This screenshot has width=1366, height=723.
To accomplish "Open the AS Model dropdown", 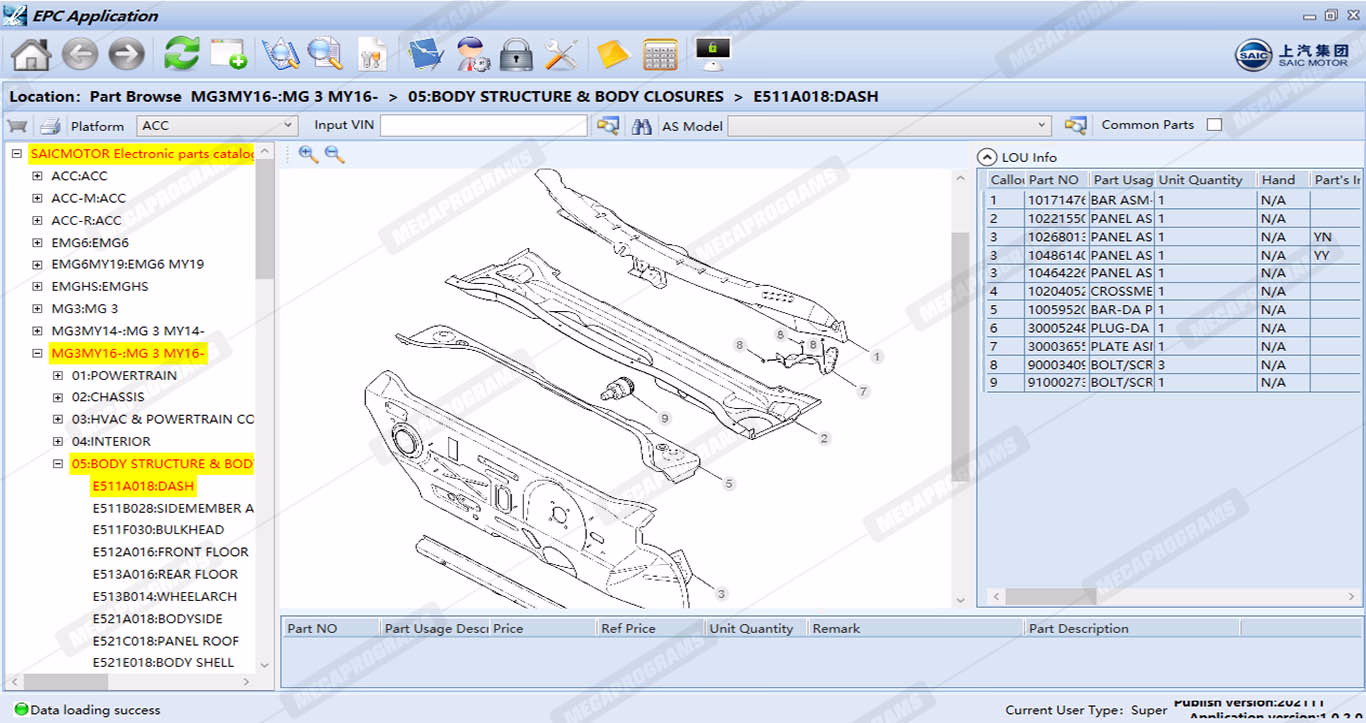I will pyautogui.click(x=889, y=126).
